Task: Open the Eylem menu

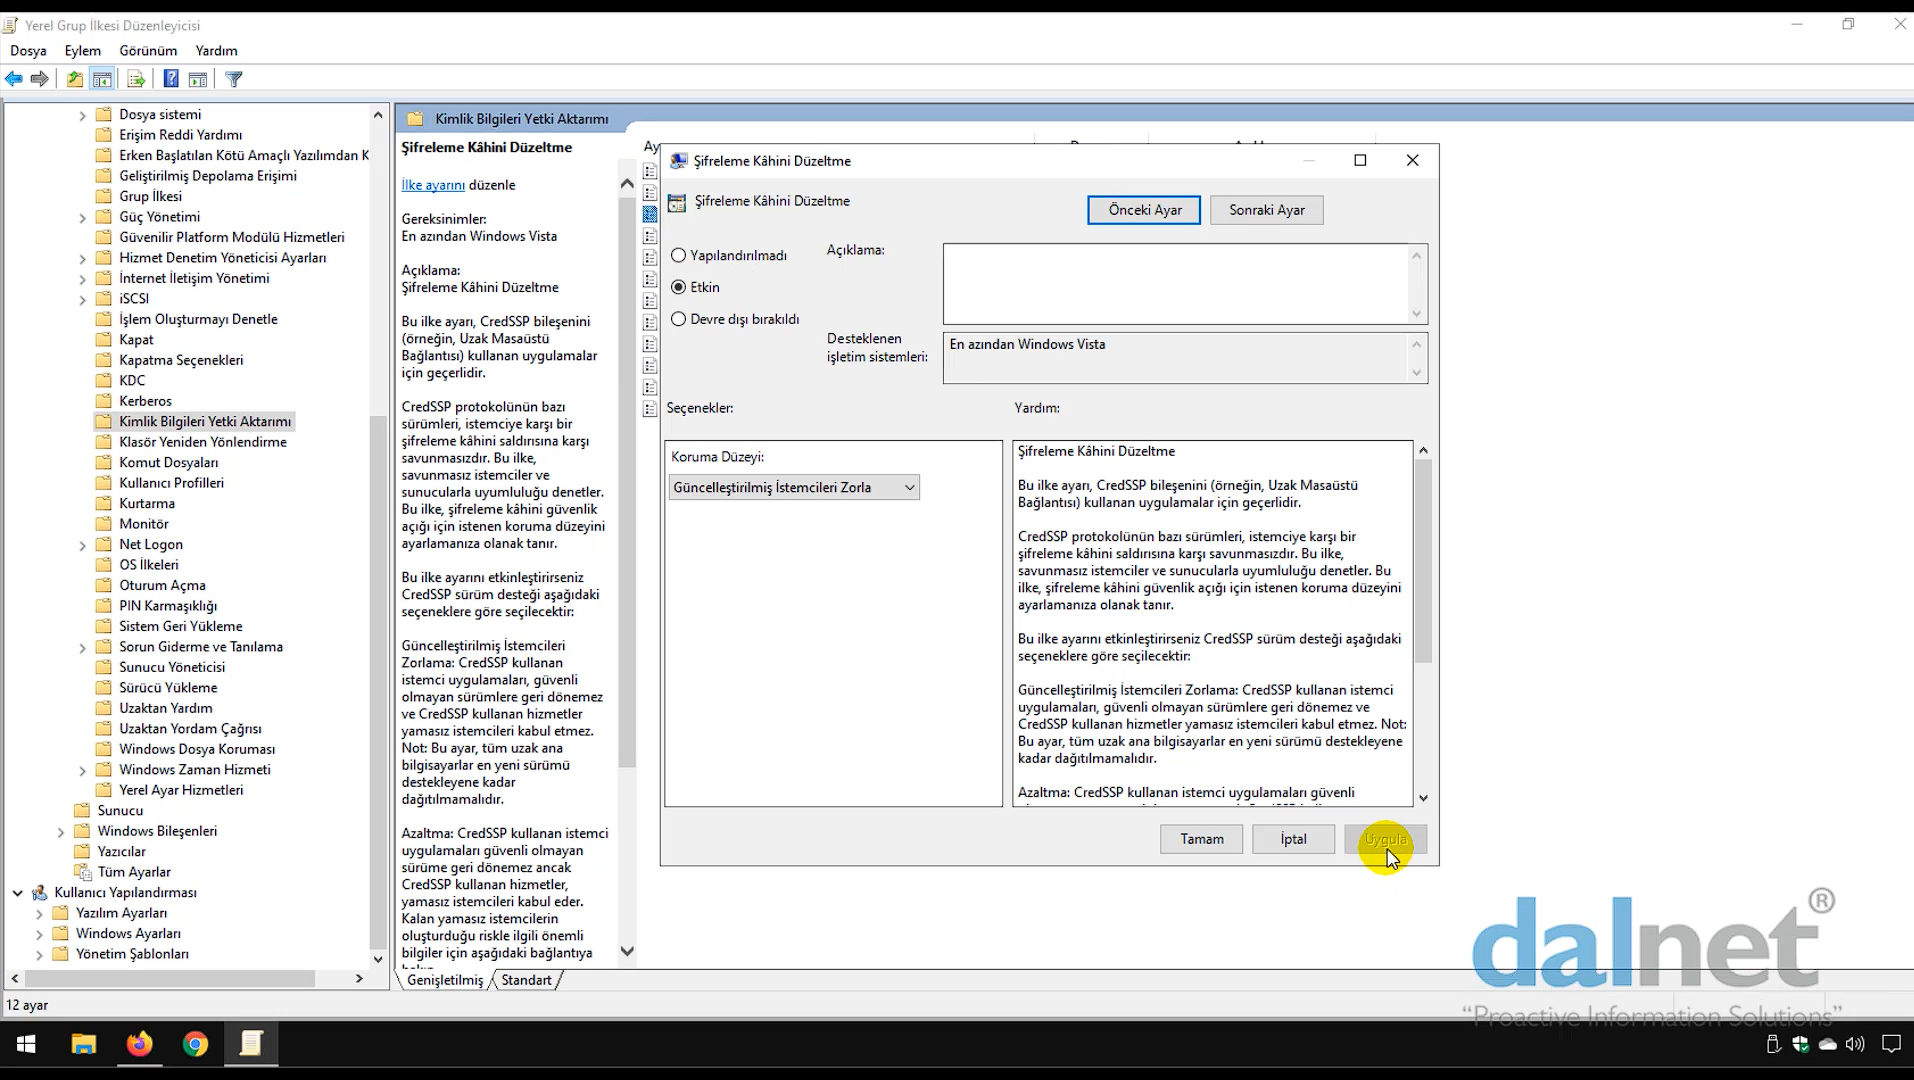Action: tap(83, 50)
